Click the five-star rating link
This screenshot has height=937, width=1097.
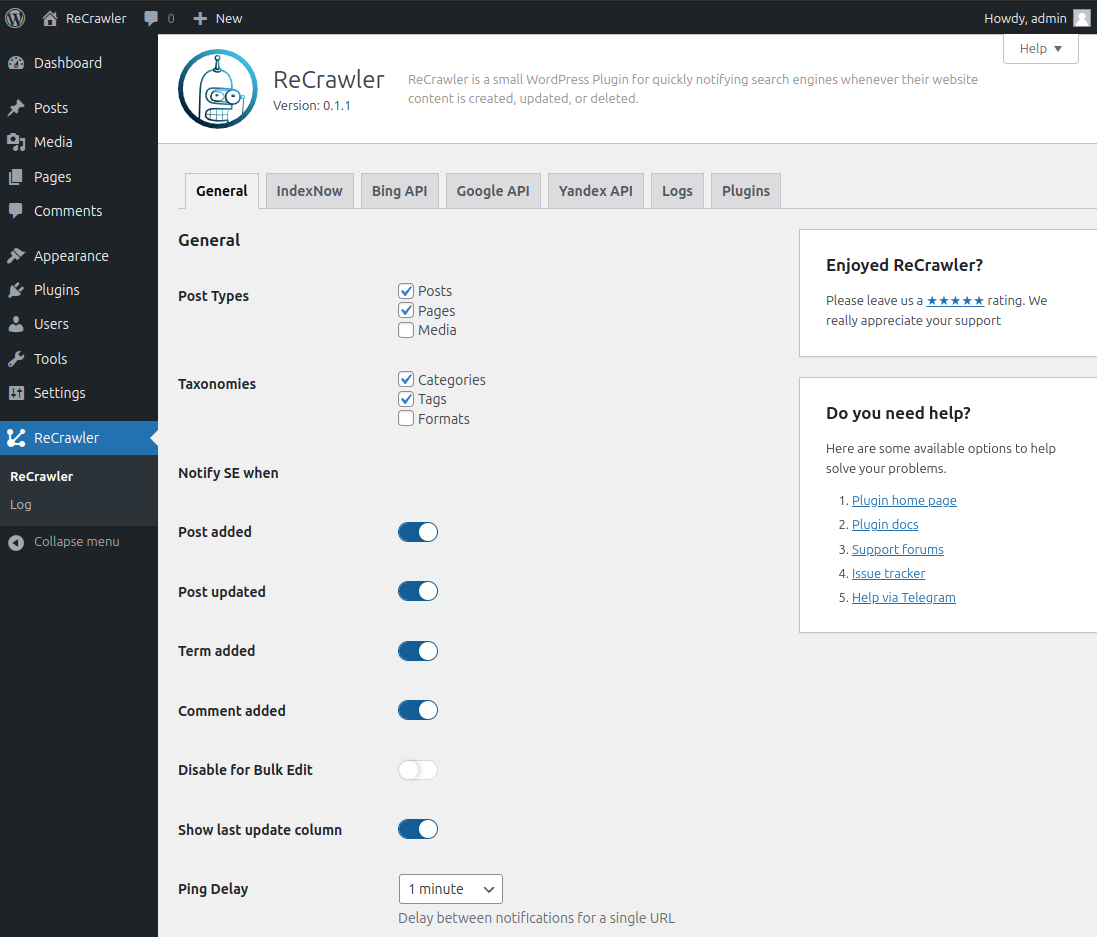pyautogui.click(x=955, y=300)
